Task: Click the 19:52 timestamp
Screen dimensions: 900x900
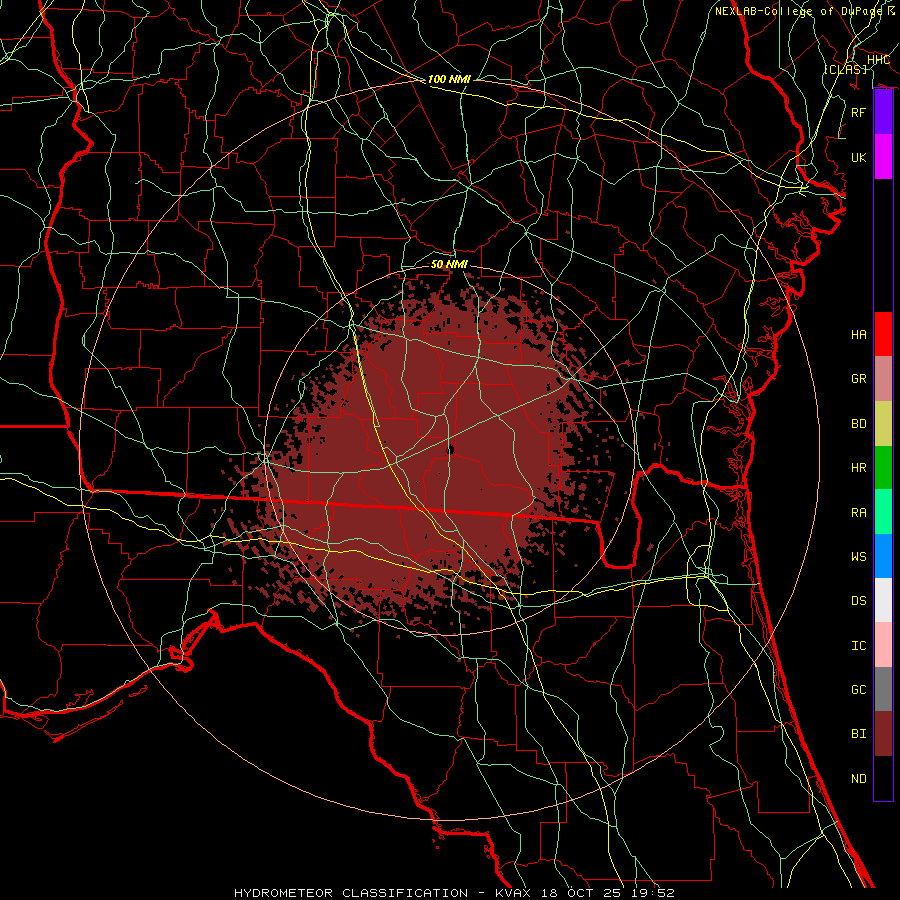Action: click(655, 893)
